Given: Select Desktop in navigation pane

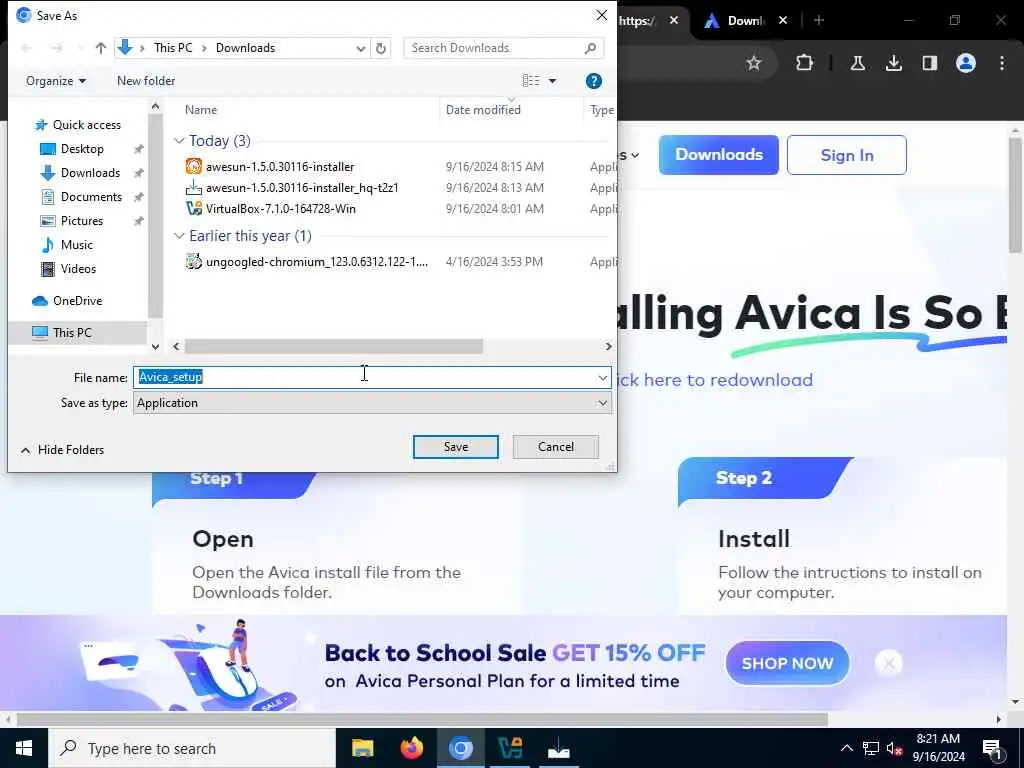Looking at the screenshot, I should coord(82,149).
